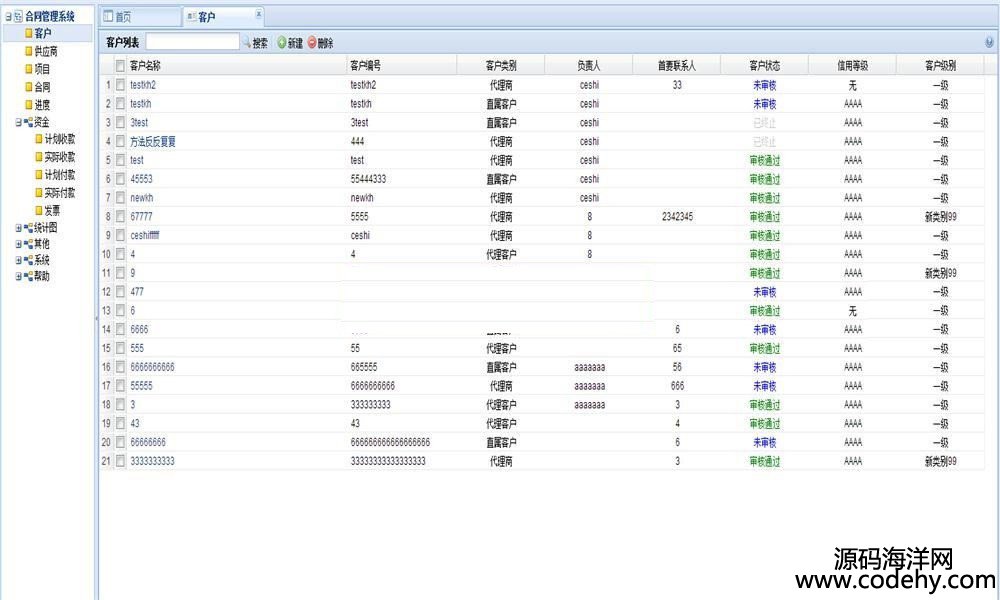Open customer link 6666666666
This screenshot has height=600, width=1000.
pyautogui.click(x=152, y=367)
